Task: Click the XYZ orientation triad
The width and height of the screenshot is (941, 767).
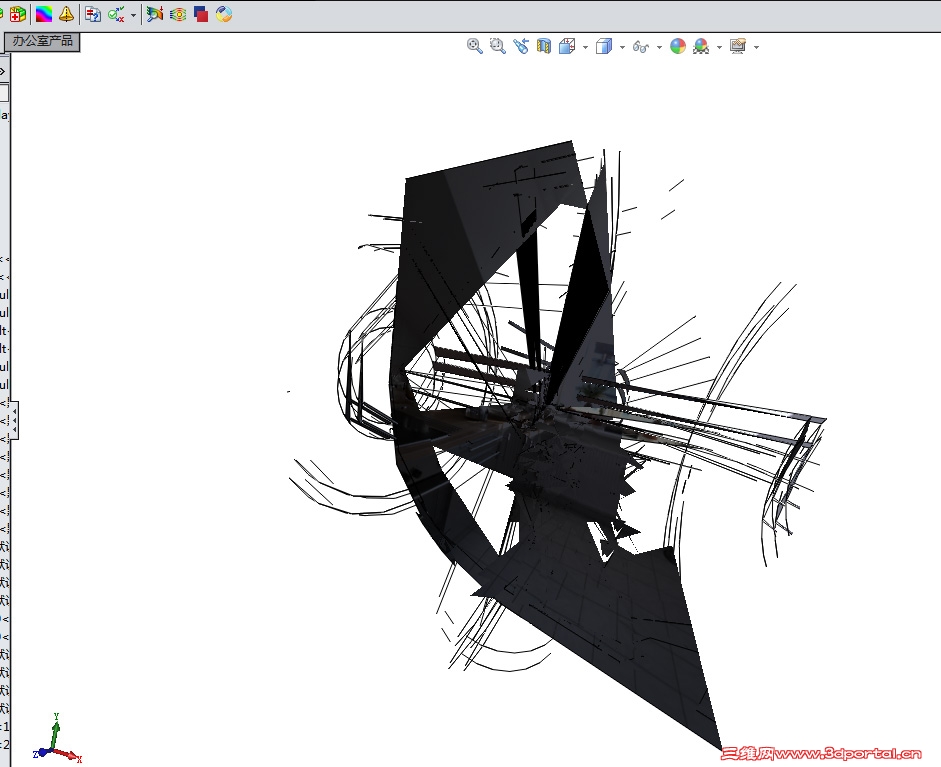Action: [x=56, y=738]
